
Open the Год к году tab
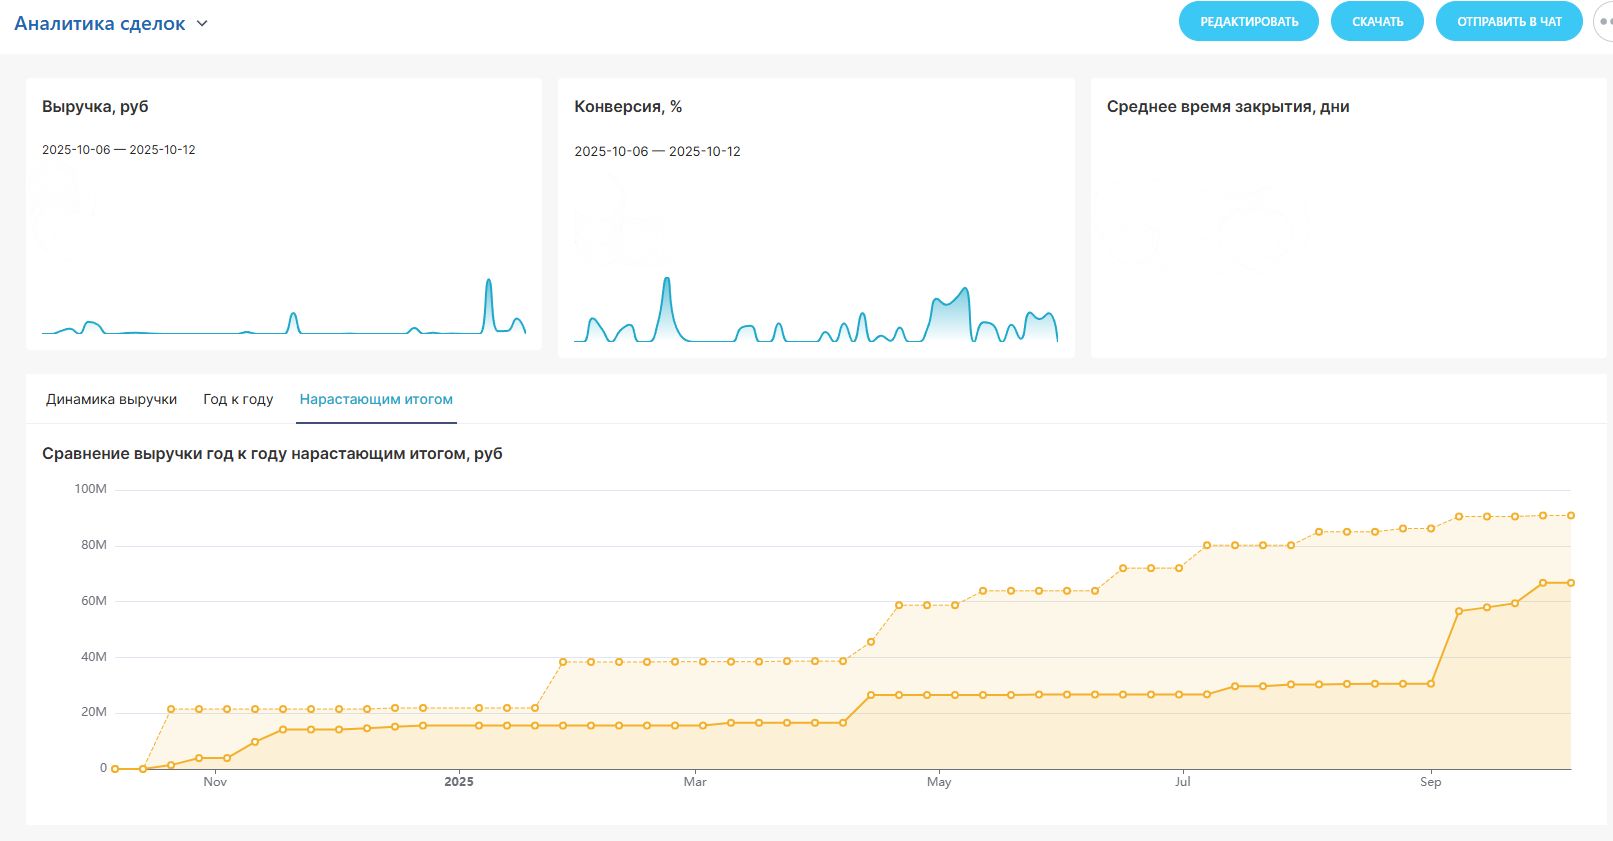point(238,399)
